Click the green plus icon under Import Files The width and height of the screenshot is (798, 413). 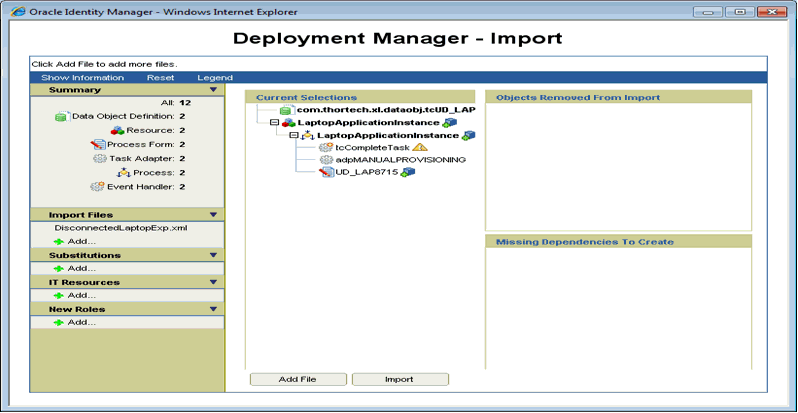click(59, 242)
